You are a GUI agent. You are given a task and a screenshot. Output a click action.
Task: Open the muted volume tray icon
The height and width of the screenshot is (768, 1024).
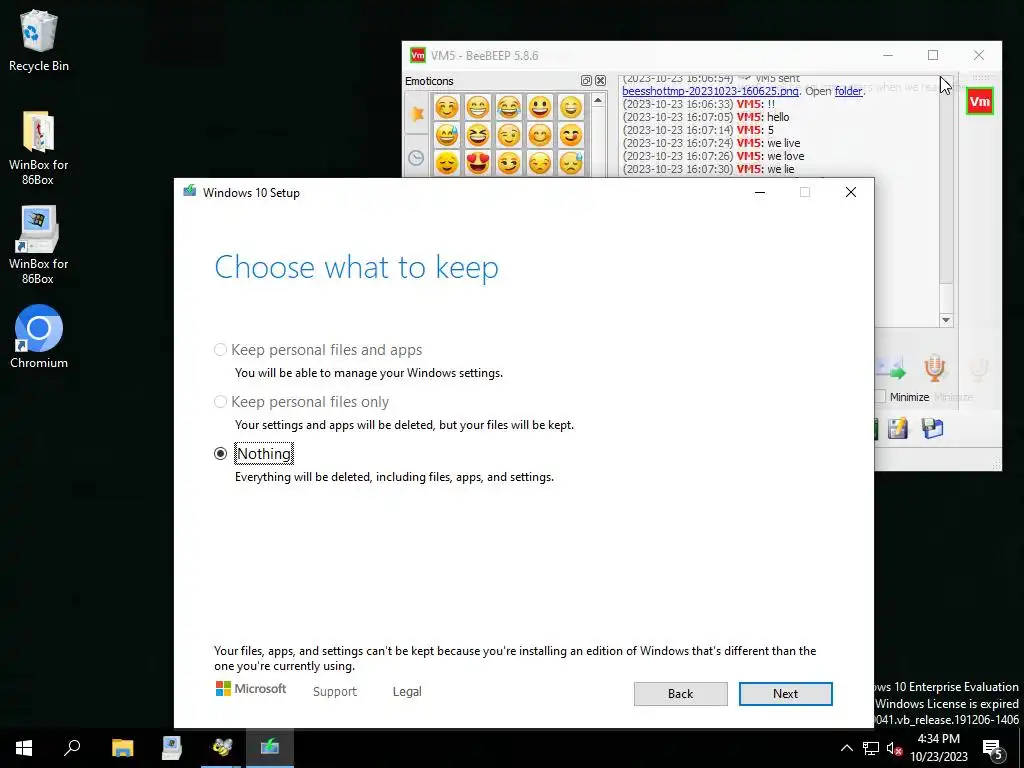tap(894, 748)
